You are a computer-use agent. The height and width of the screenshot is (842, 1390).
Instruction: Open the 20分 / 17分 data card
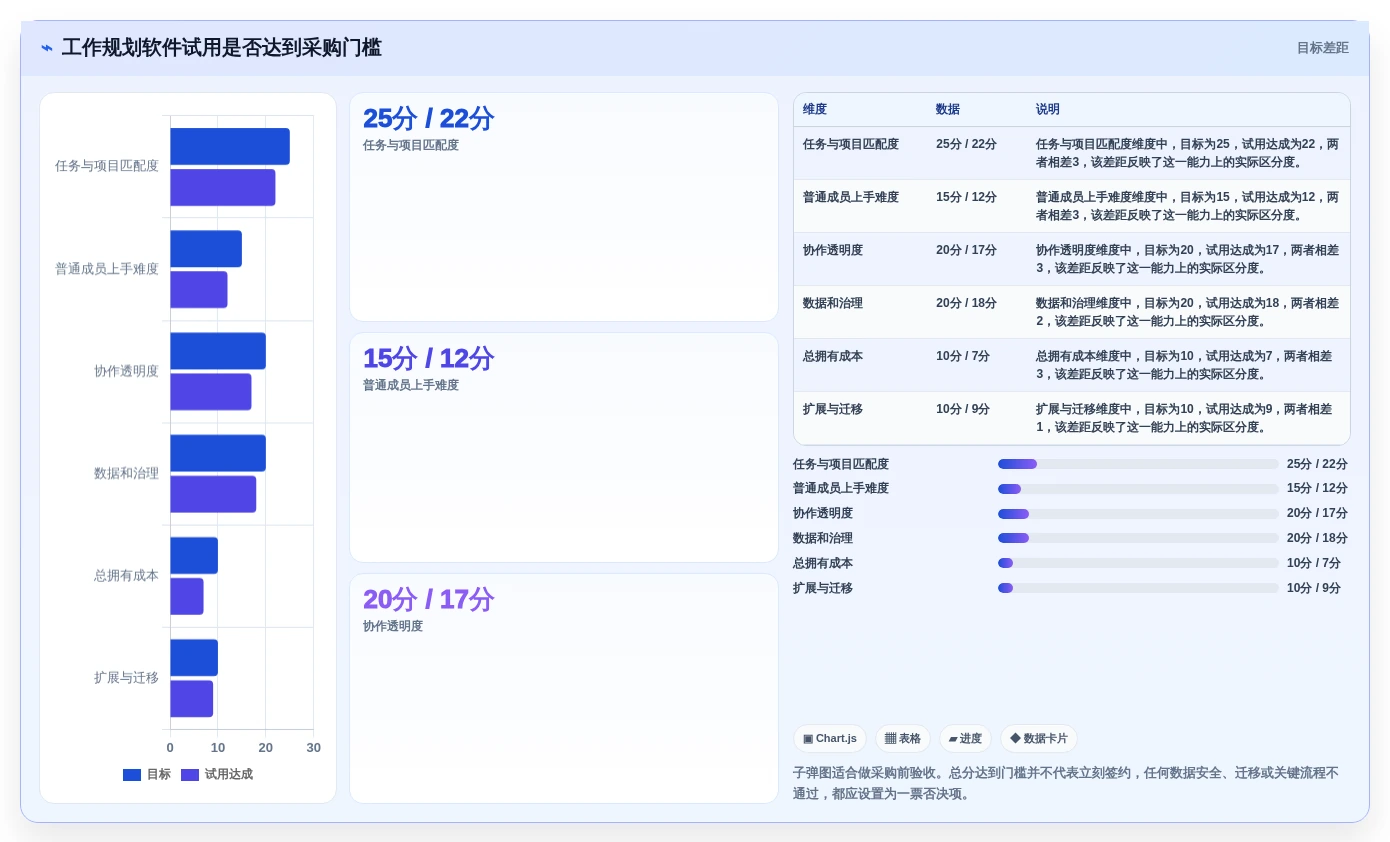point(564,688)
